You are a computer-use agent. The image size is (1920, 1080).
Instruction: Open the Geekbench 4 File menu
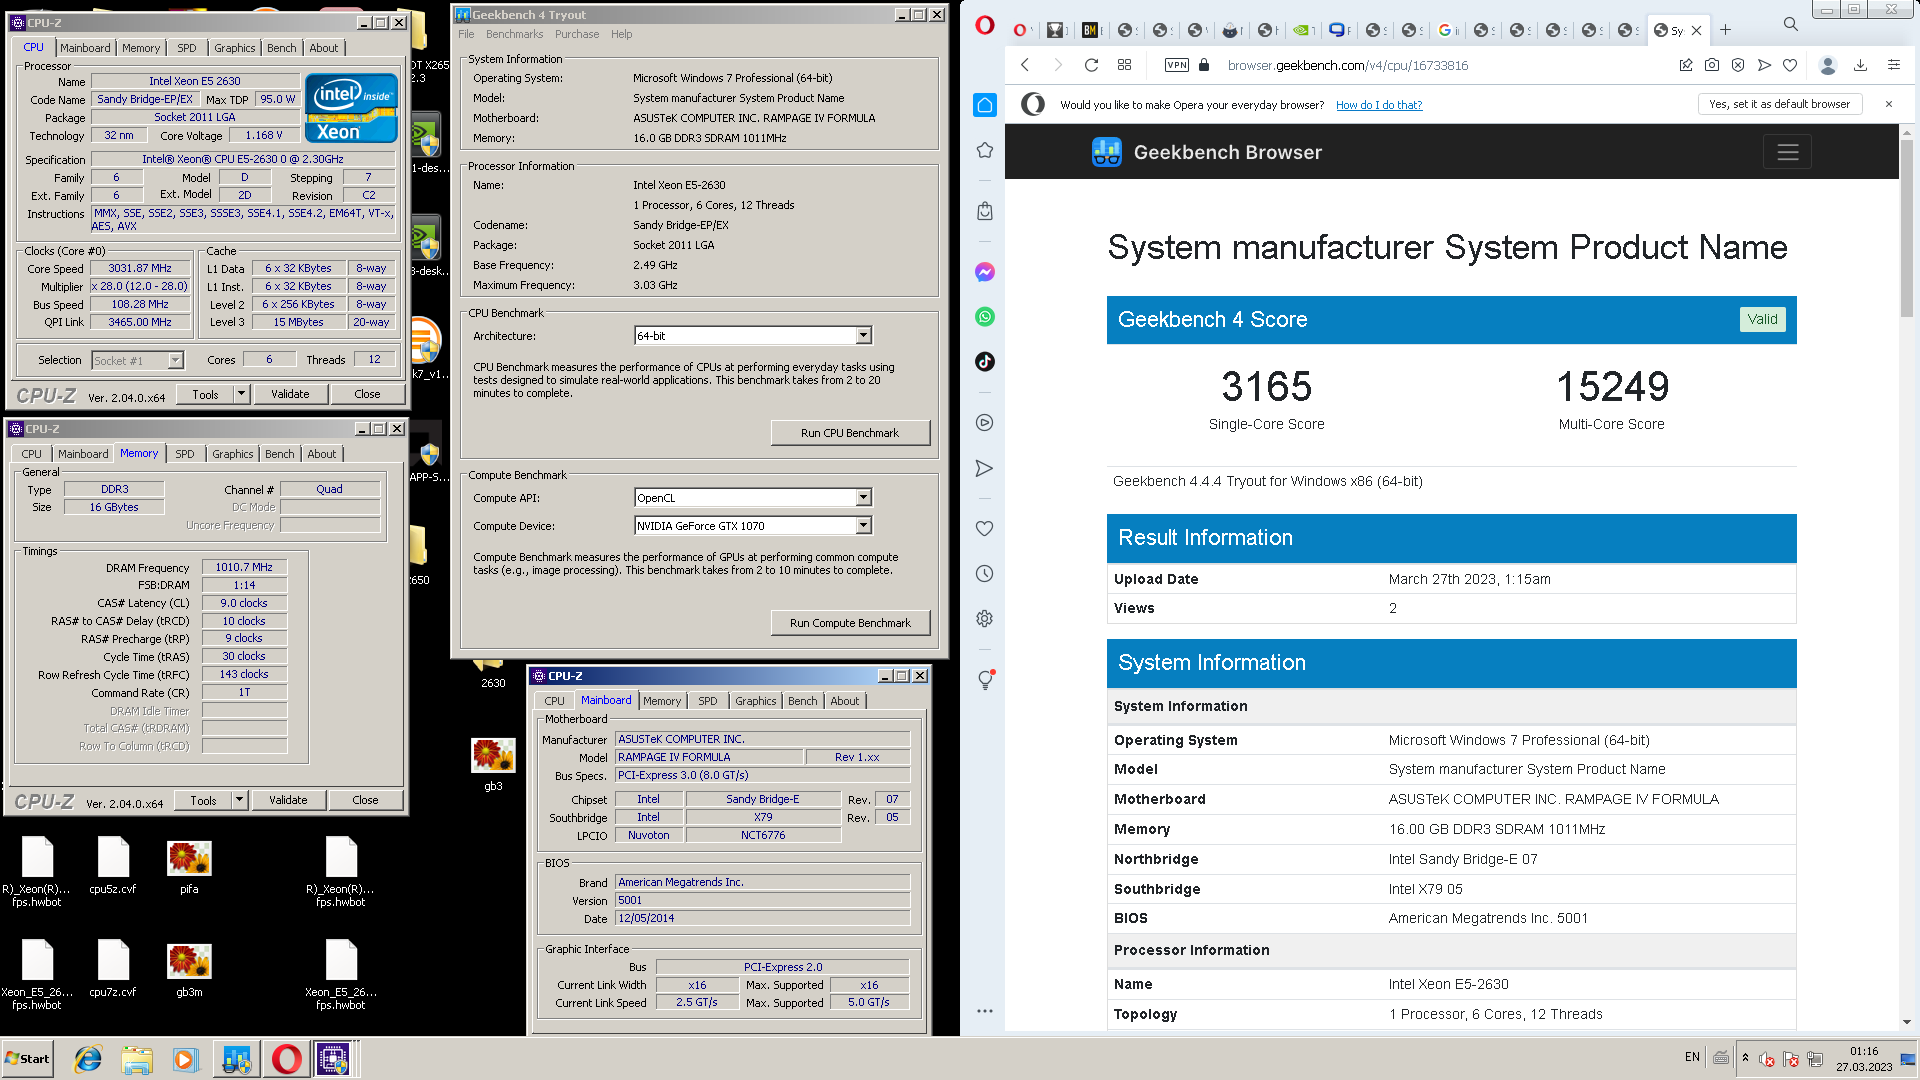(x=466, y=34)
